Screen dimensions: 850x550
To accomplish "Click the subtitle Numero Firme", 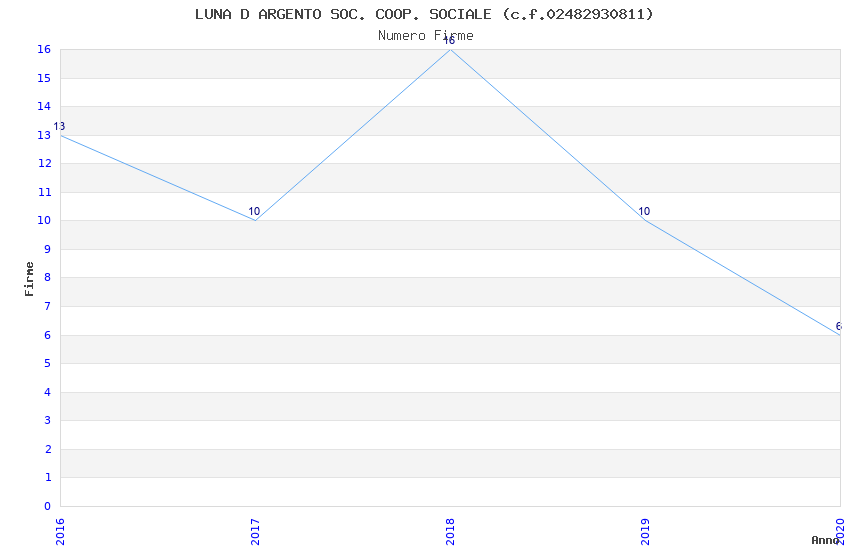I will click(x=426, y=36).
